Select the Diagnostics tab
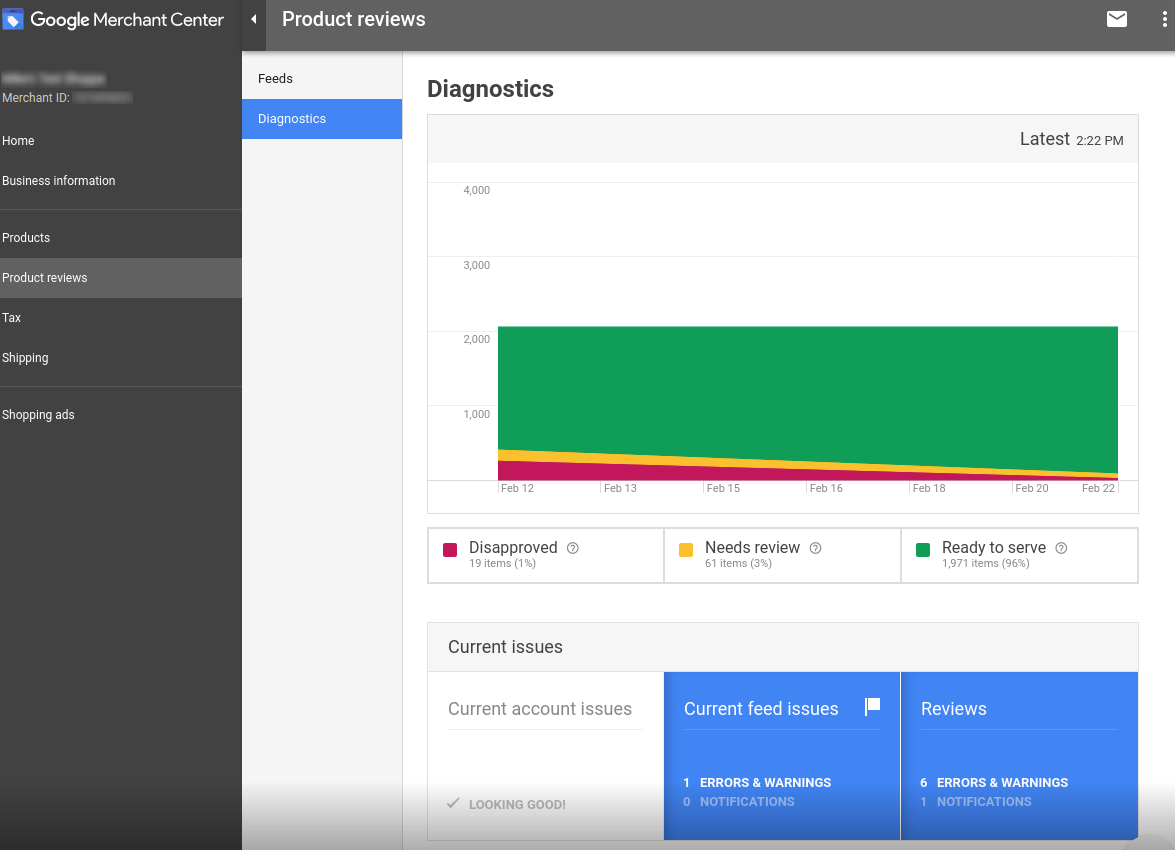The image size is (1175, 850). pos(321,118)
